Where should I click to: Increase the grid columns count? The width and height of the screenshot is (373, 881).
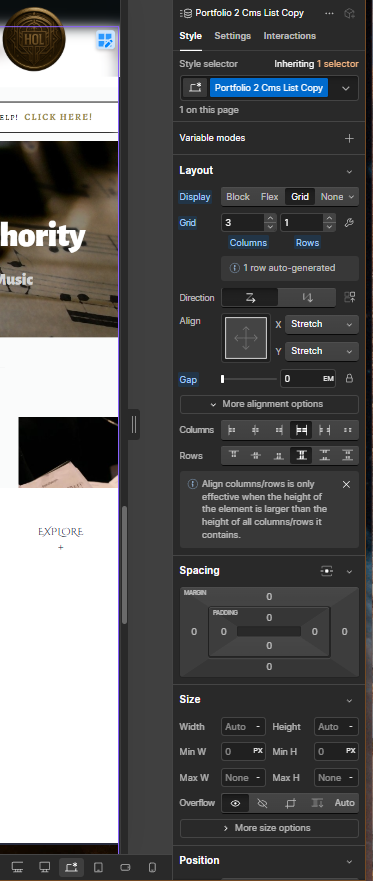click(x=270, y=219)
